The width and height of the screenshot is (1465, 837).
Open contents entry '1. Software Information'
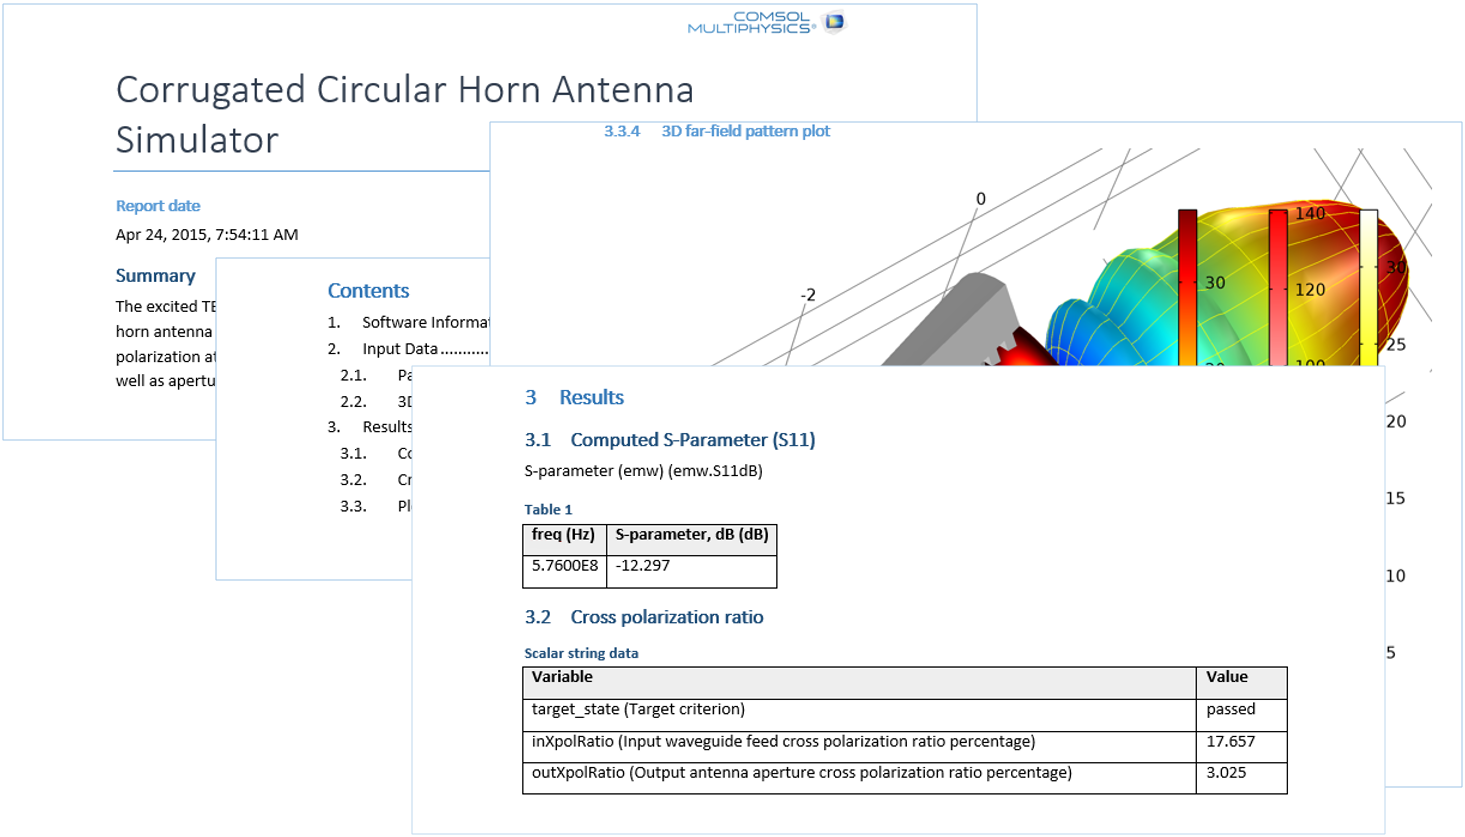click(x=408, y=322)
